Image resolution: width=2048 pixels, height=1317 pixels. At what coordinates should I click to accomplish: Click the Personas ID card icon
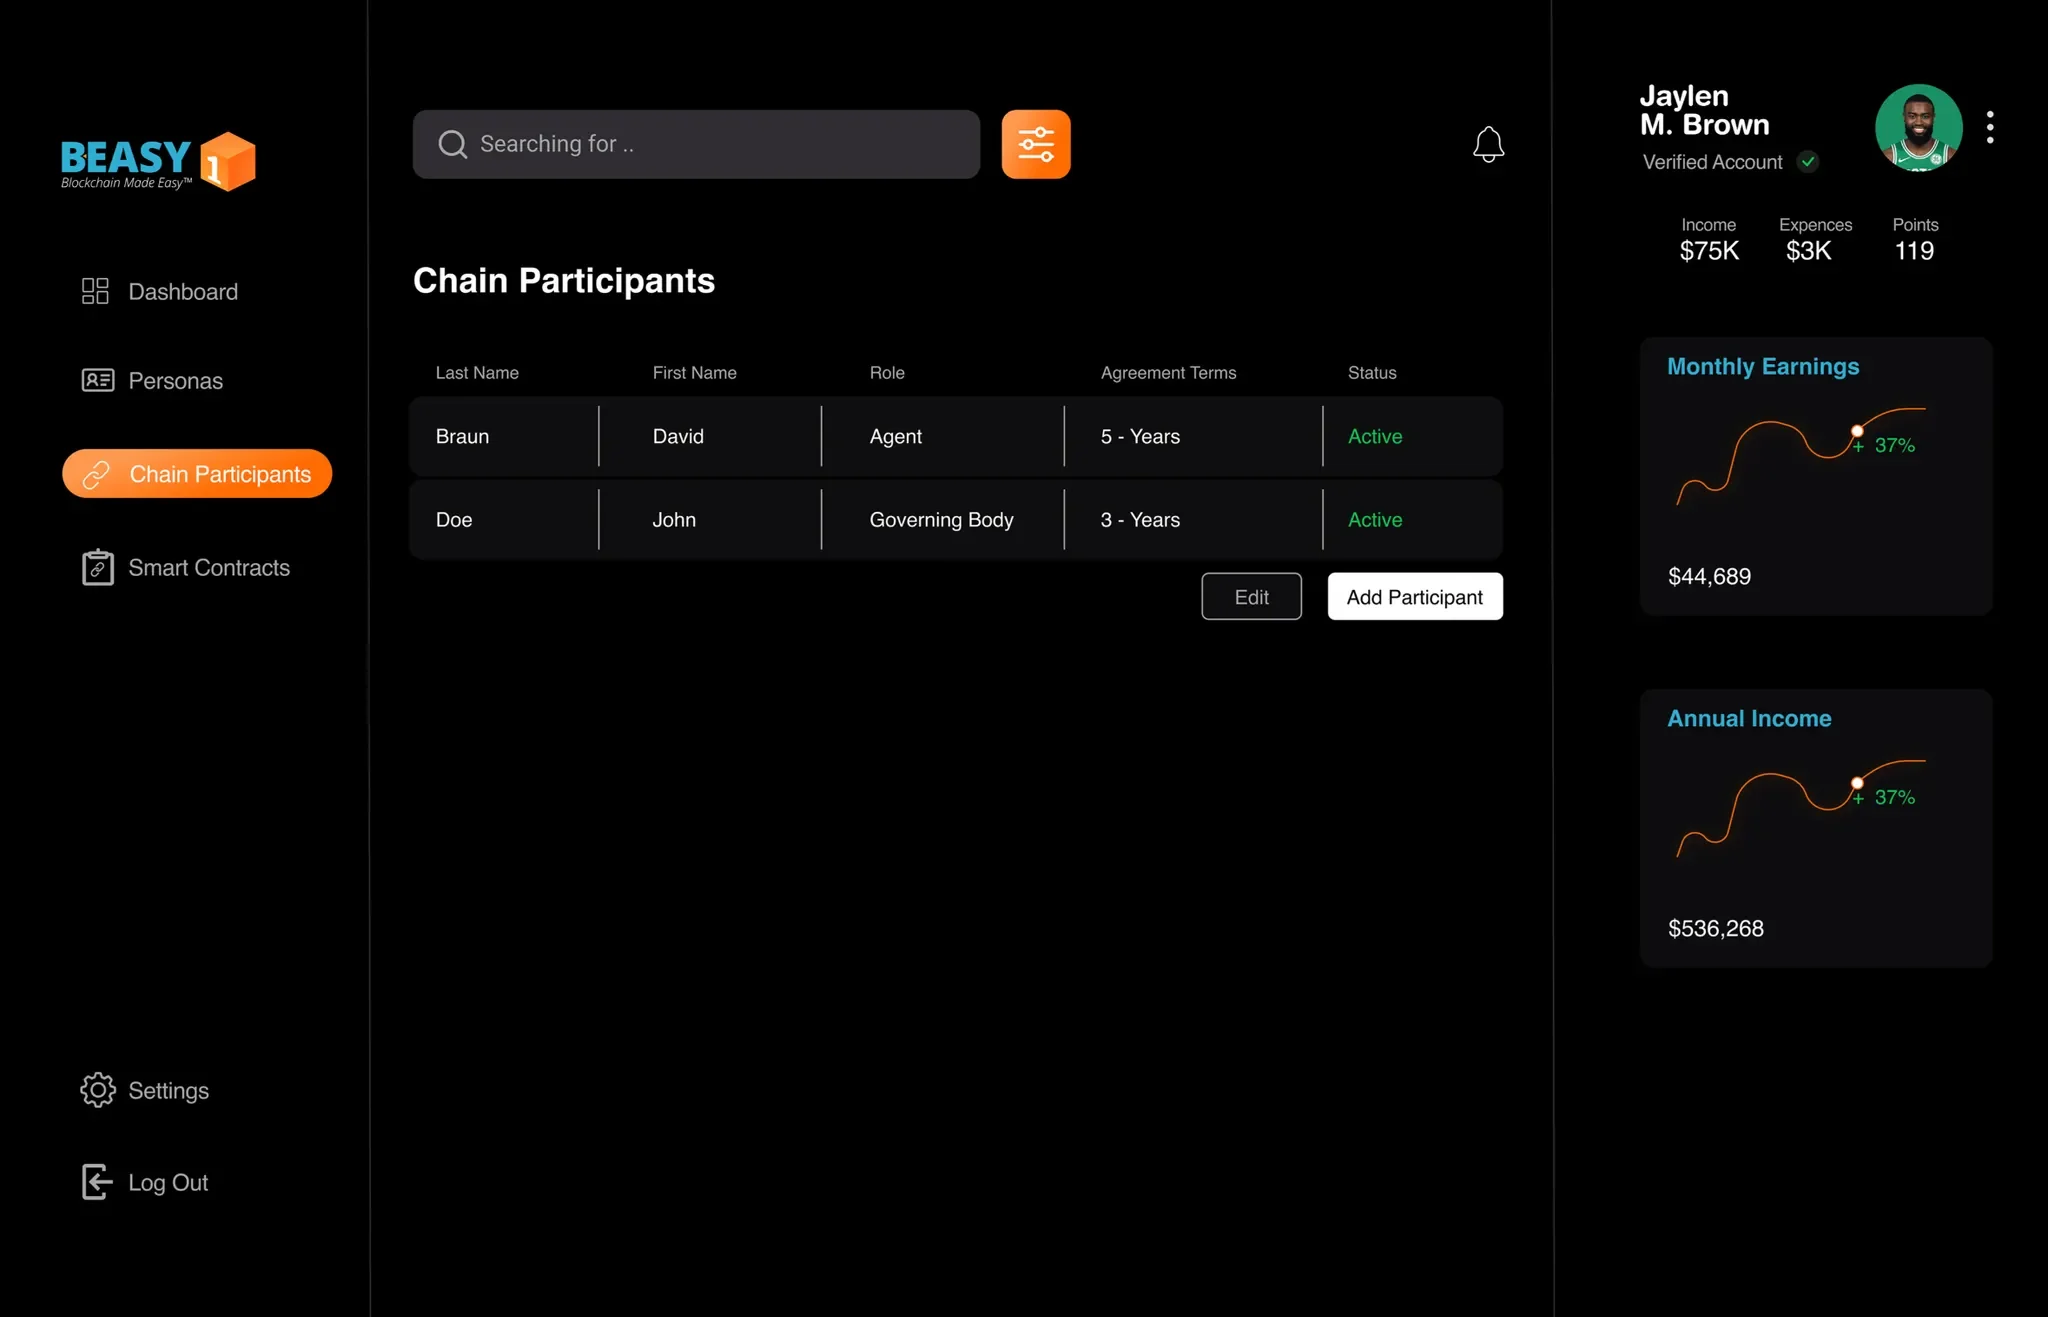click(97, 380)
